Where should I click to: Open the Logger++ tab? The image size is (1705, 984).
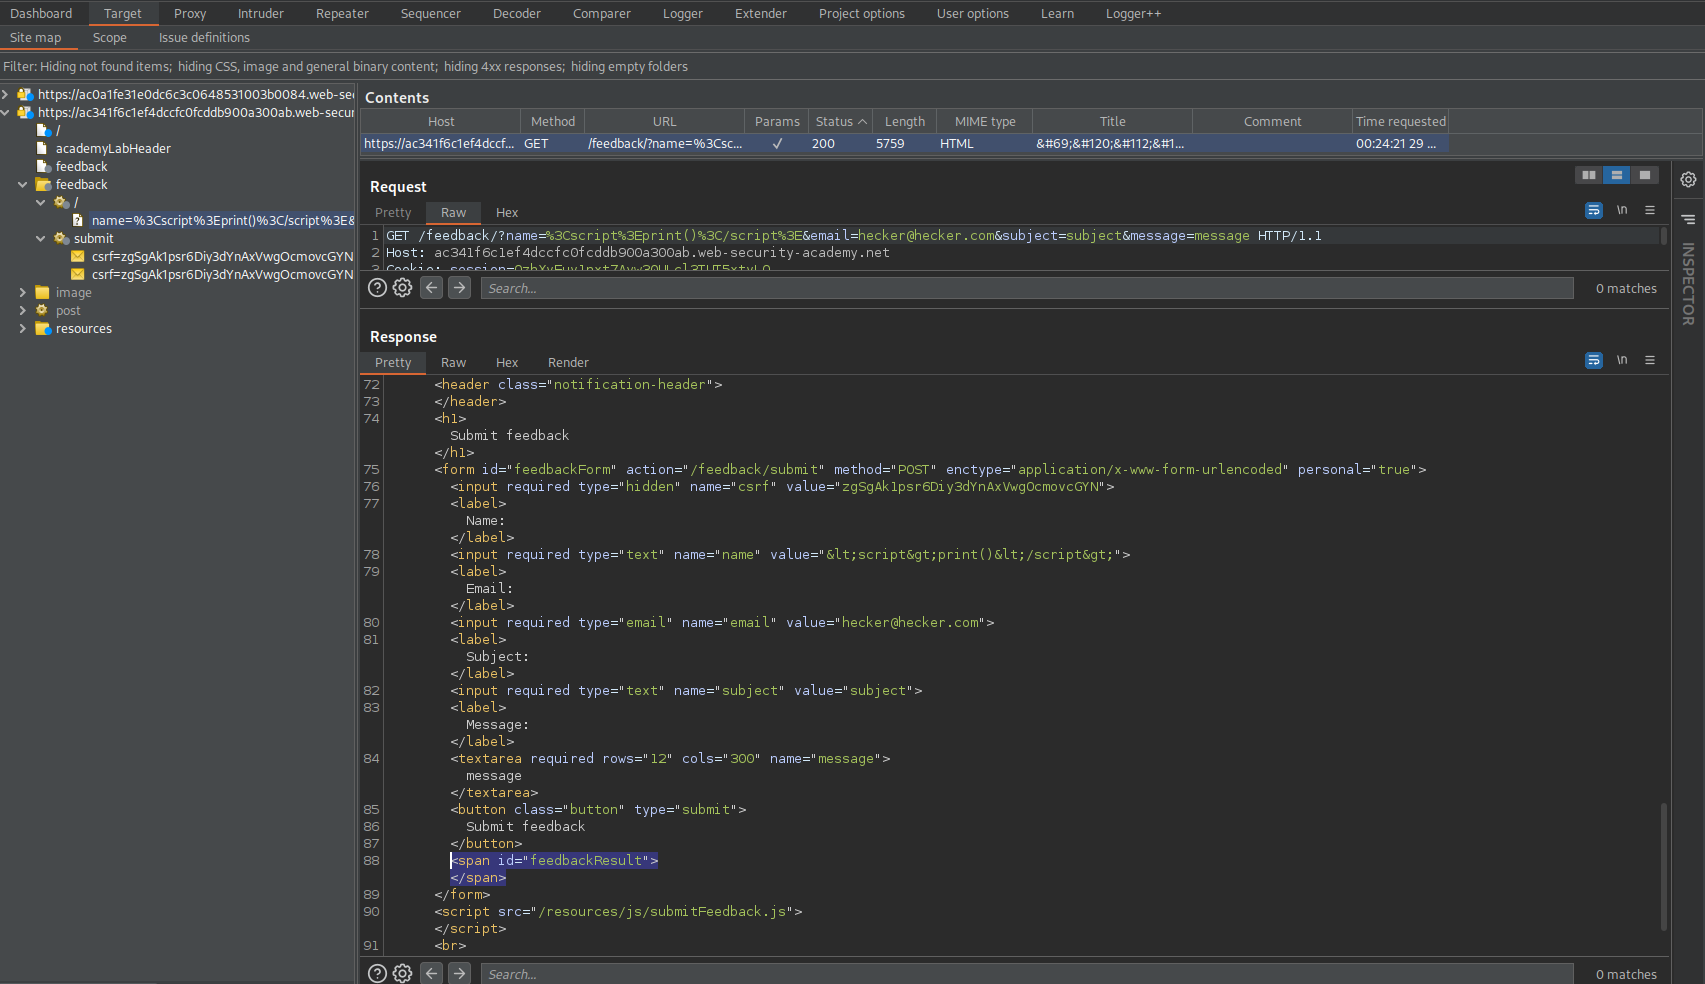(1133, 14)
